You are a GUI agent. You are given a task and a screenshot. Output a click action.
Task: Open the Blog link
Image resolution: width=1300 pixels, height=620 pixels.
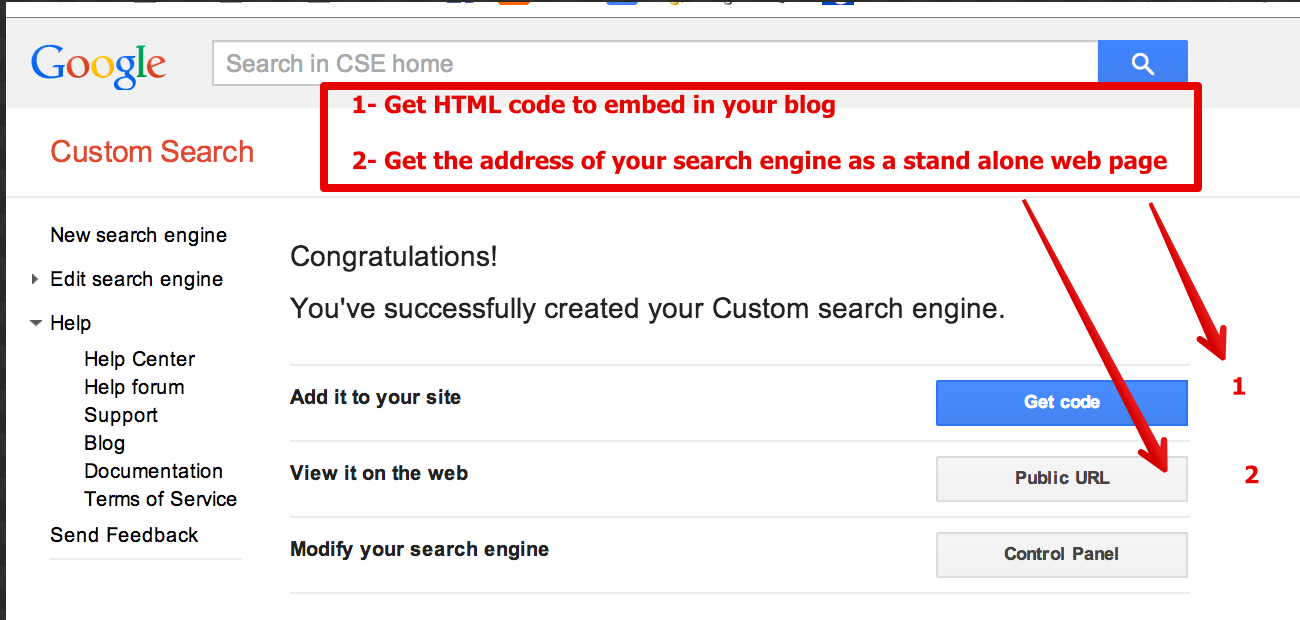[x=105, y=443]
